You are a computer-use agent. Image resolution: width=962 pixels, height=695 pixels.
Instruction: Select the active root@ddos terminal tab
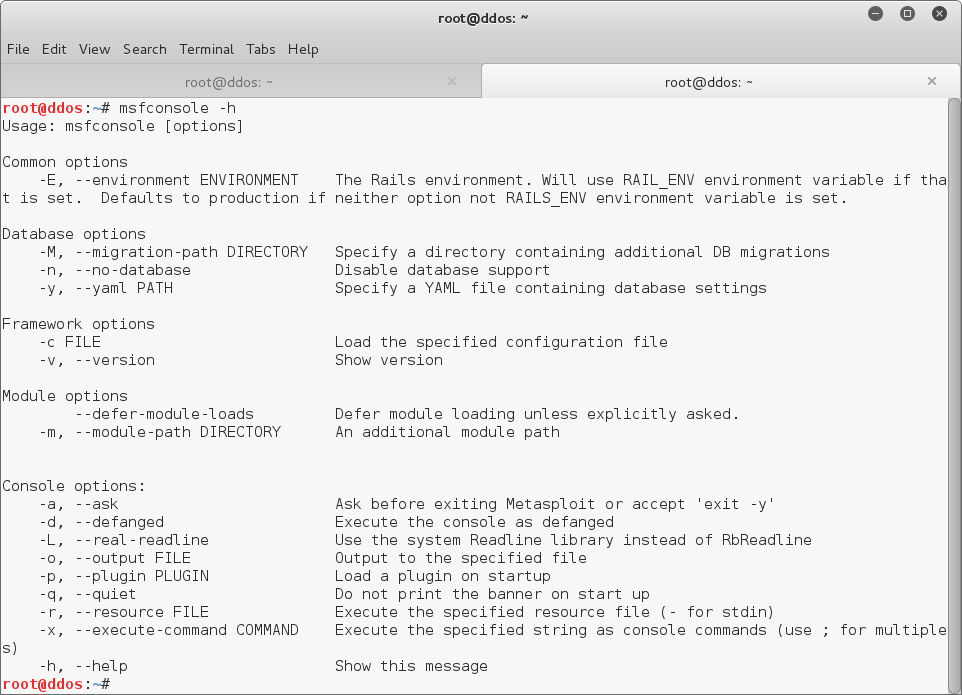[x=709, y=81]
